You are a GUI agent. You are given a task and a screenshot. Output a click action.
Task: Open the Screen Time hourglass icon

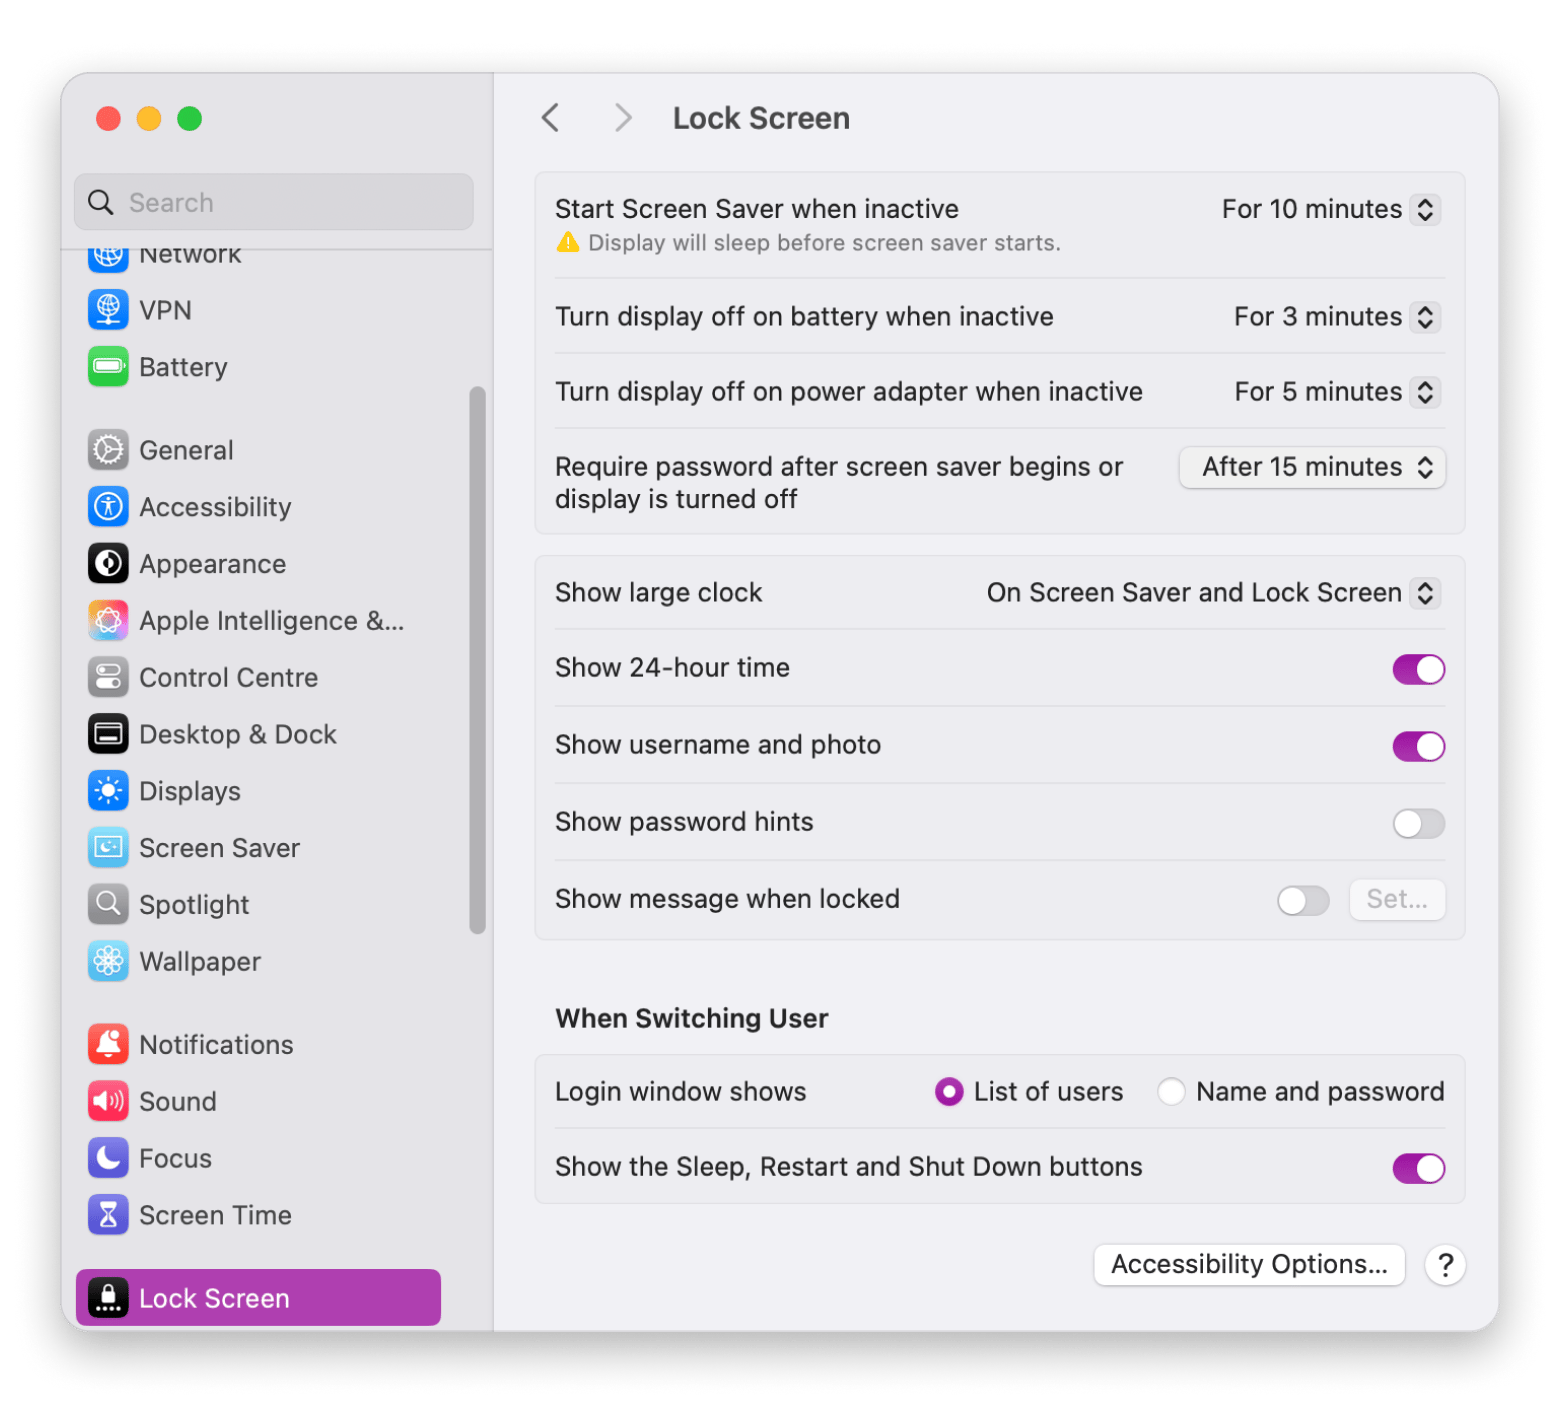tap(108, 1215)
